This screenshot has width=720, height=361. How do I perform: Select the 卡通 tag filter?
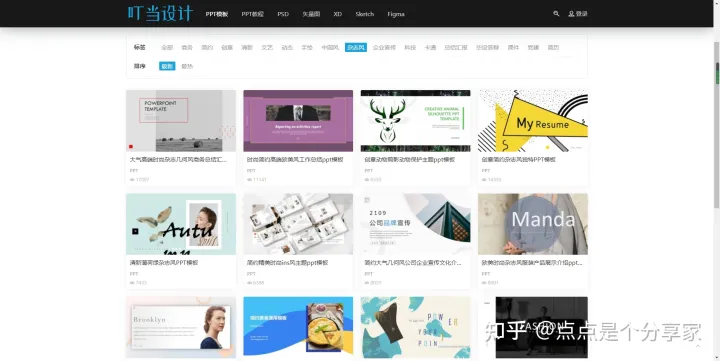point(430,47)
